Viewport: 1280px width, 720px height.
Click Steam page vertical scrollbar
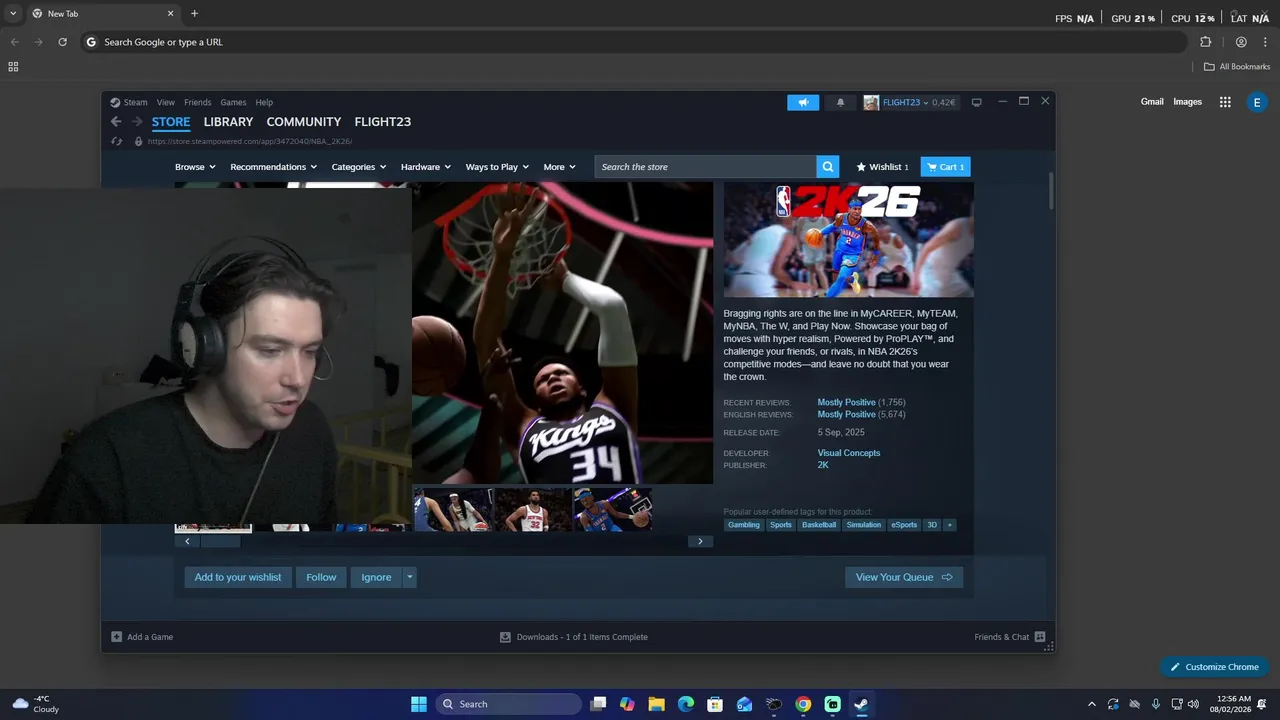[x=1050, y=191]
